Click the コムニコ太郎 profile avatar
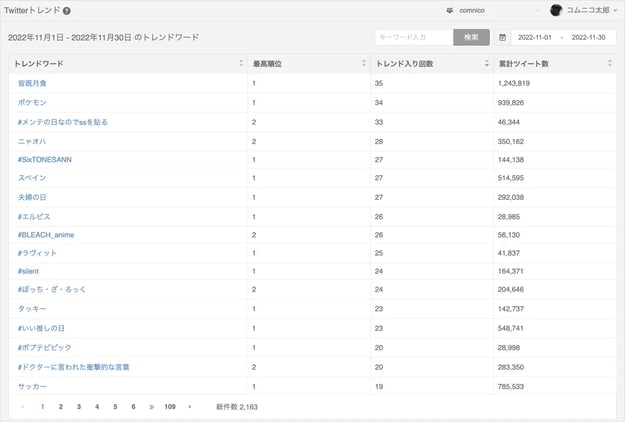 pyautogui.click(x=556, y=10)
